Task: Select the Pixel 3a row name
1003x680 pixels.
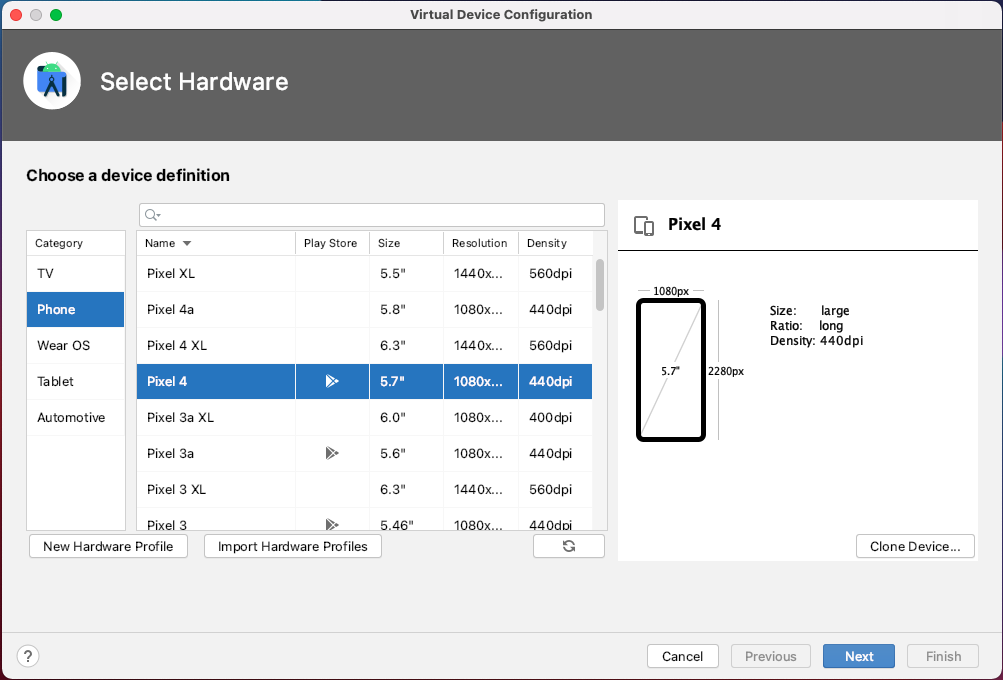Action: coord(170,453)
